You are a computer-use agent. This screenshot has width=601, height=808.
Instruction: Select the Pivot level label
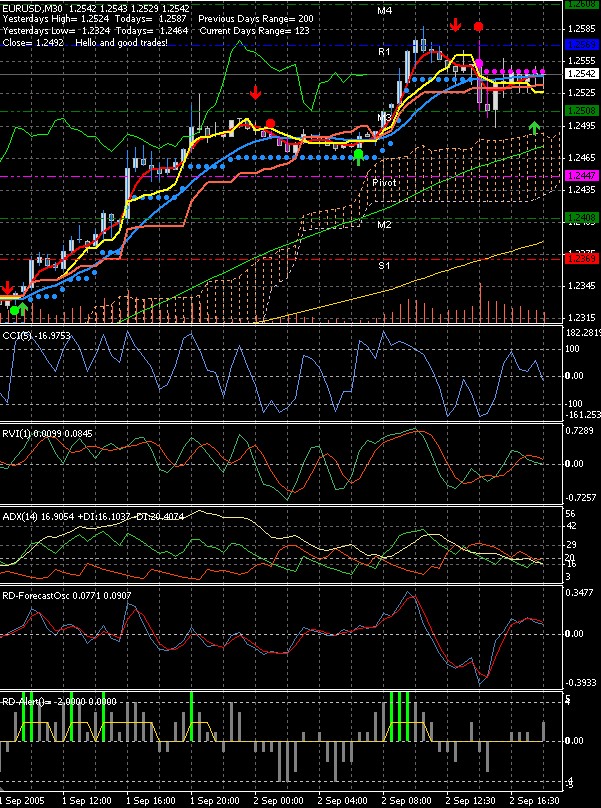(383, 182)
